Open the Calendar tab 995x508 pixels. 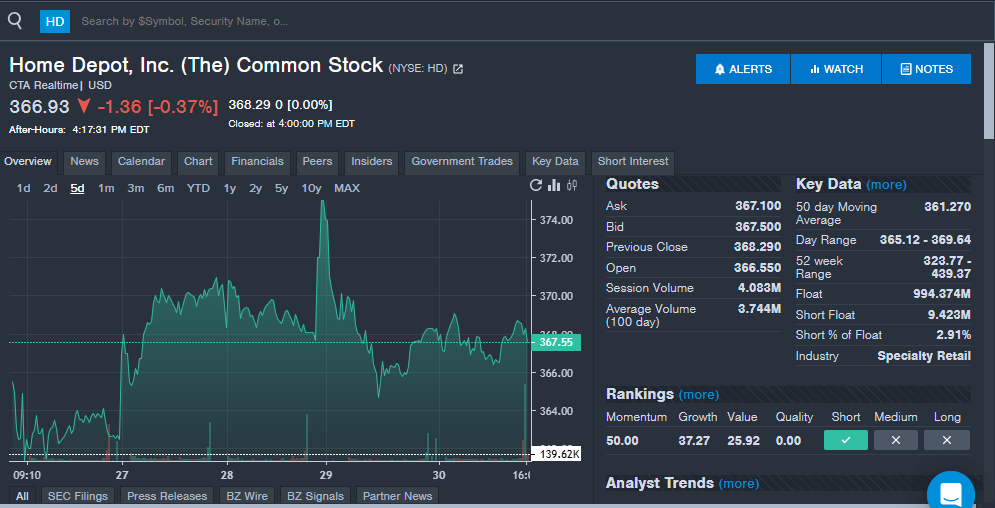tap(141, 162)
